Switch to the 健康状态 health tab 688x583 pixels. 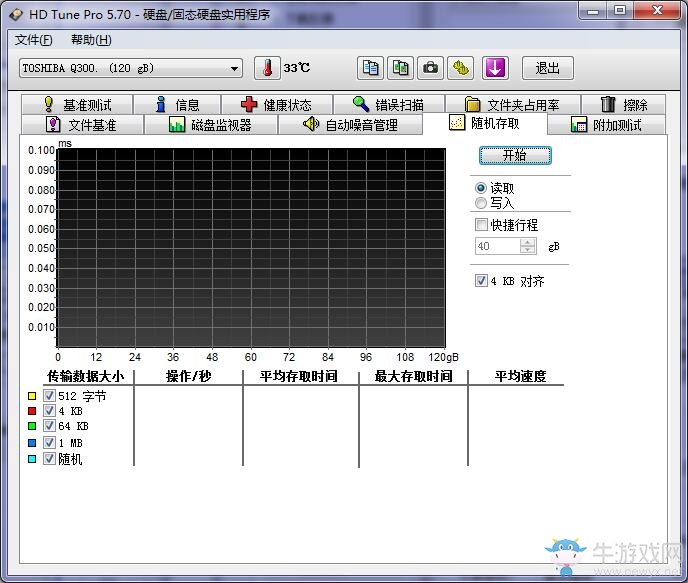pos(276,105)
